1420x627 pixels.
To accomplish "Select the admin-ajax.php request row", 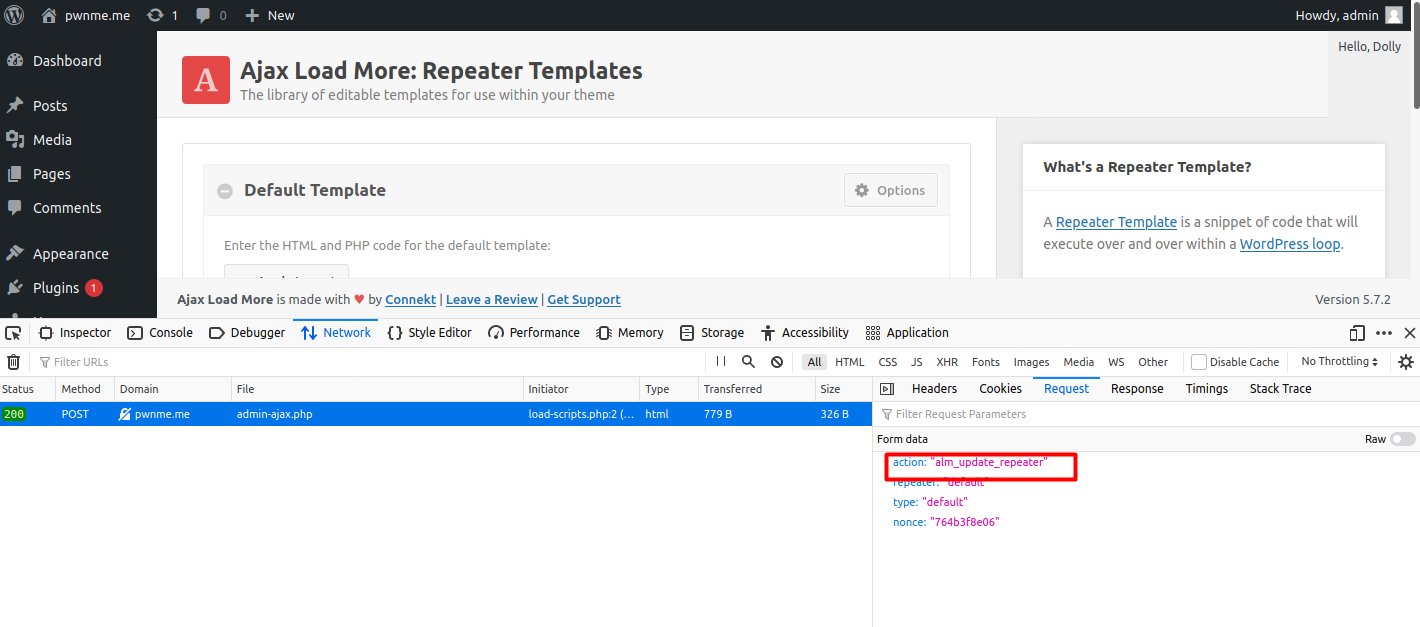I will tap(436, 414).
